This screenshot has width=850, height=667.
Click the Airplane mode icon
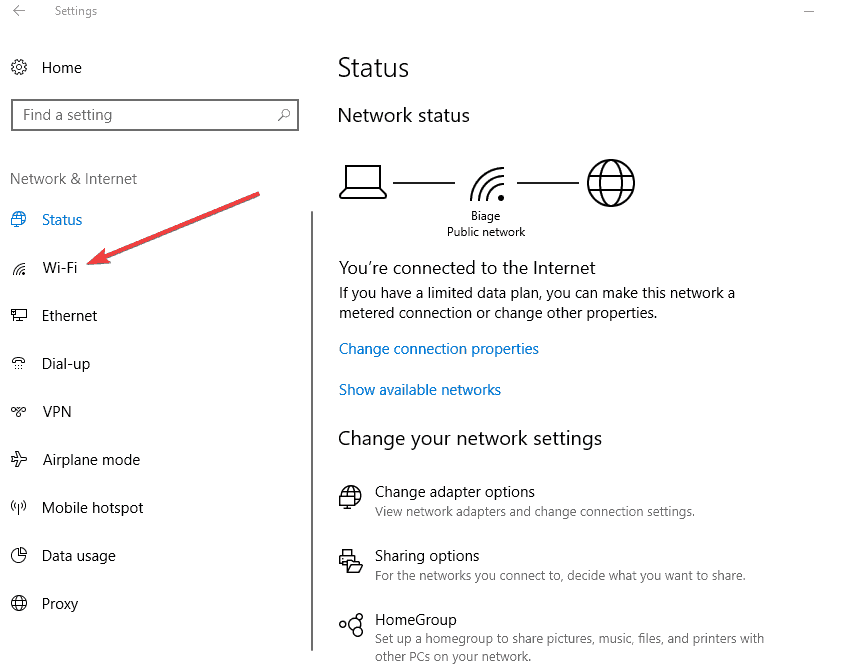coord(19,459)
